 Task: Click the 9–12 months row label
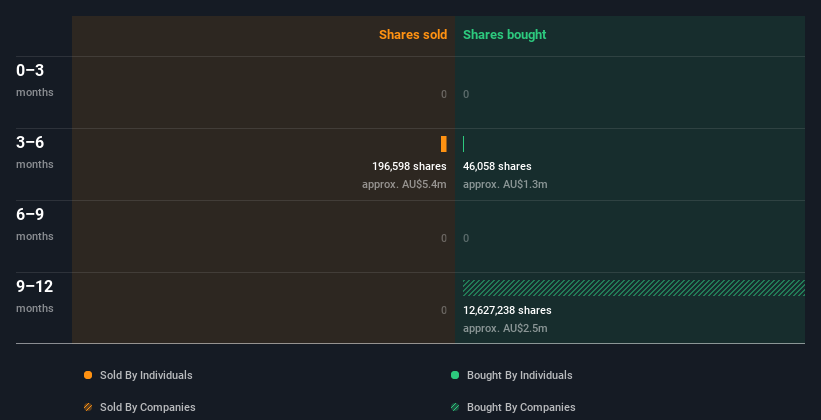(x=35, y=296)
